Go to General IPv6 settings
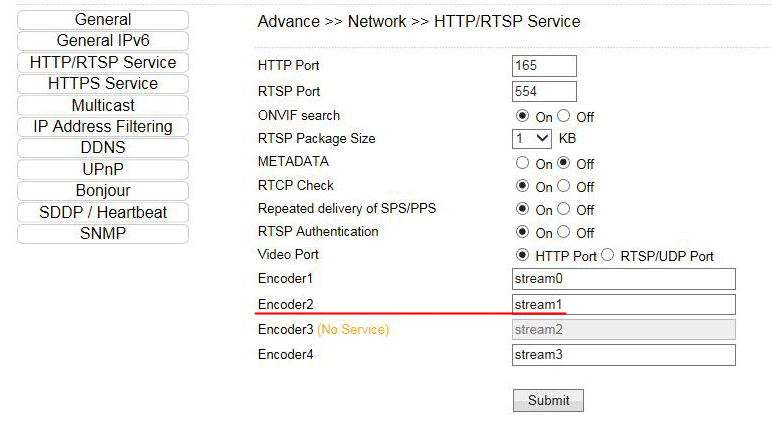 click(x=102, y=41)
